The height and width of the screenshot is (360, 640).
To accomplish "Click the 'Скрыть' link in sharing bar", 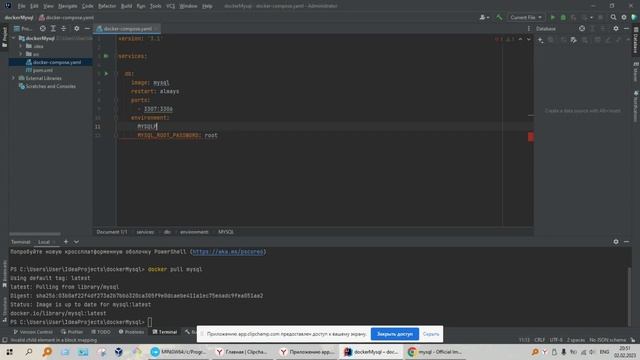I will (431, 334).
